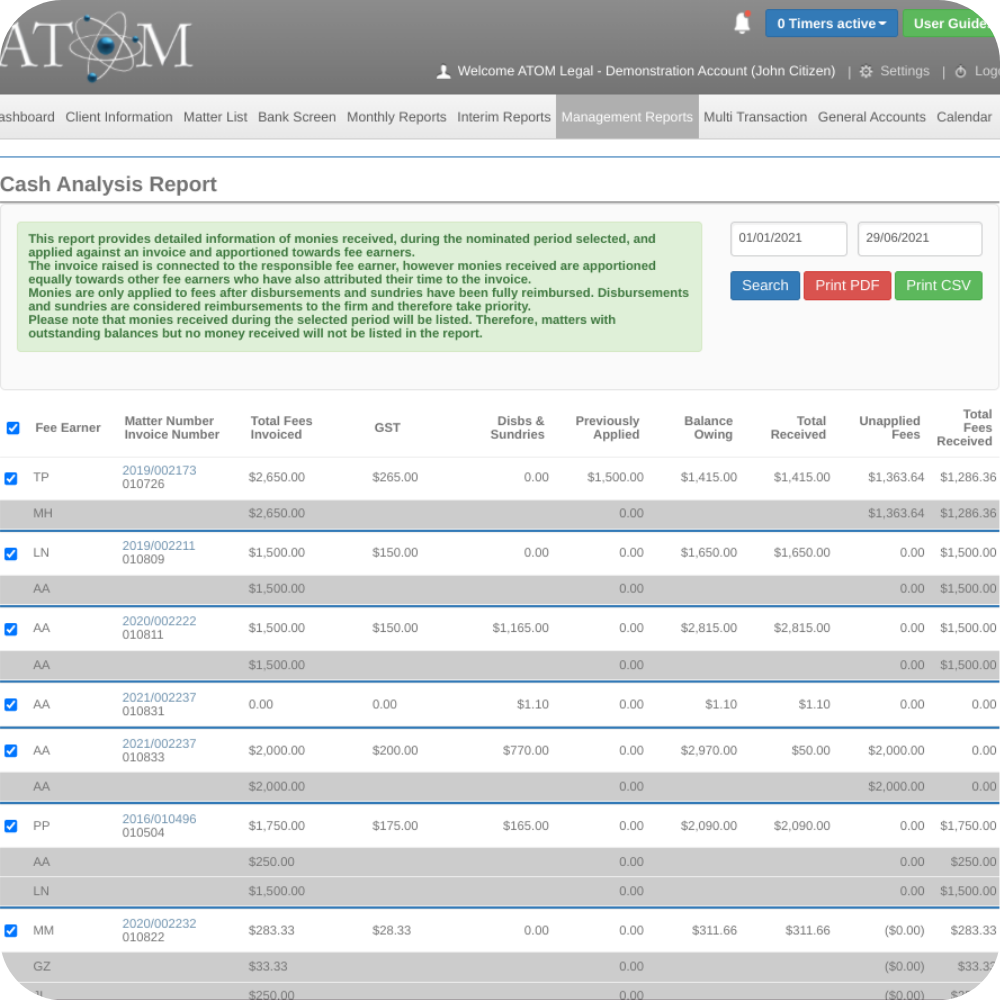Expand the 0 Timers active dropdown
This screenshot has height=1000, width=1000.
(x=831, y=23)
